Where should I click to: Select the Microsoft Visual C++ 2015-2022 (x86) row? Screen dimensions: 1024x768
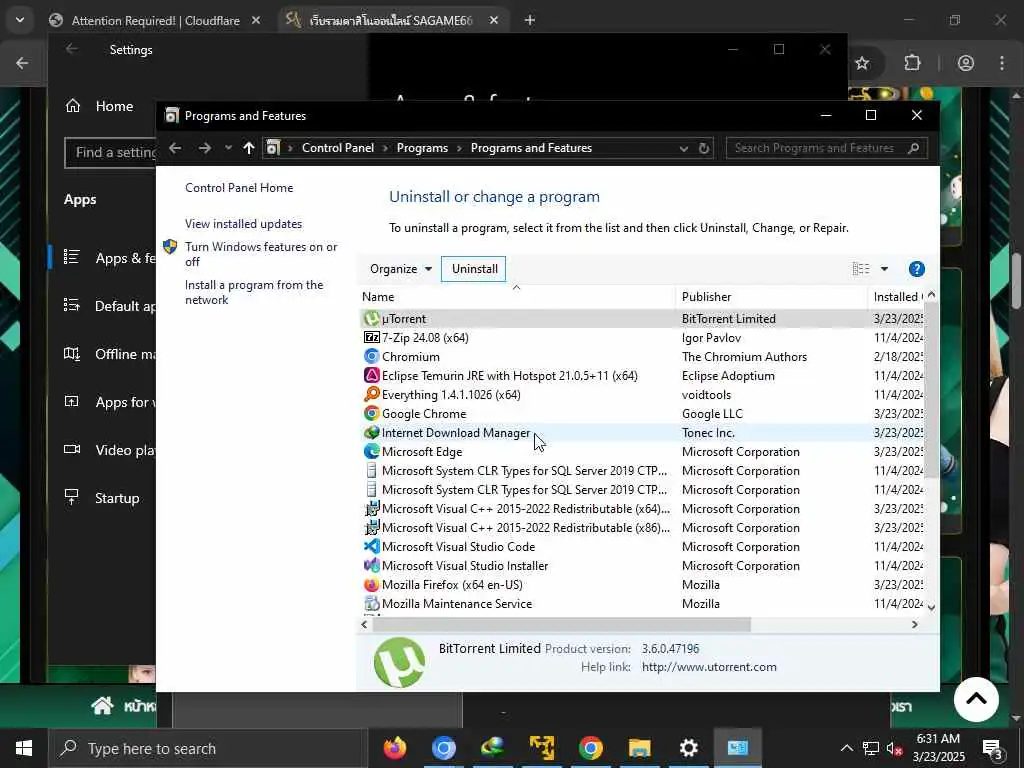coord(643,528)
